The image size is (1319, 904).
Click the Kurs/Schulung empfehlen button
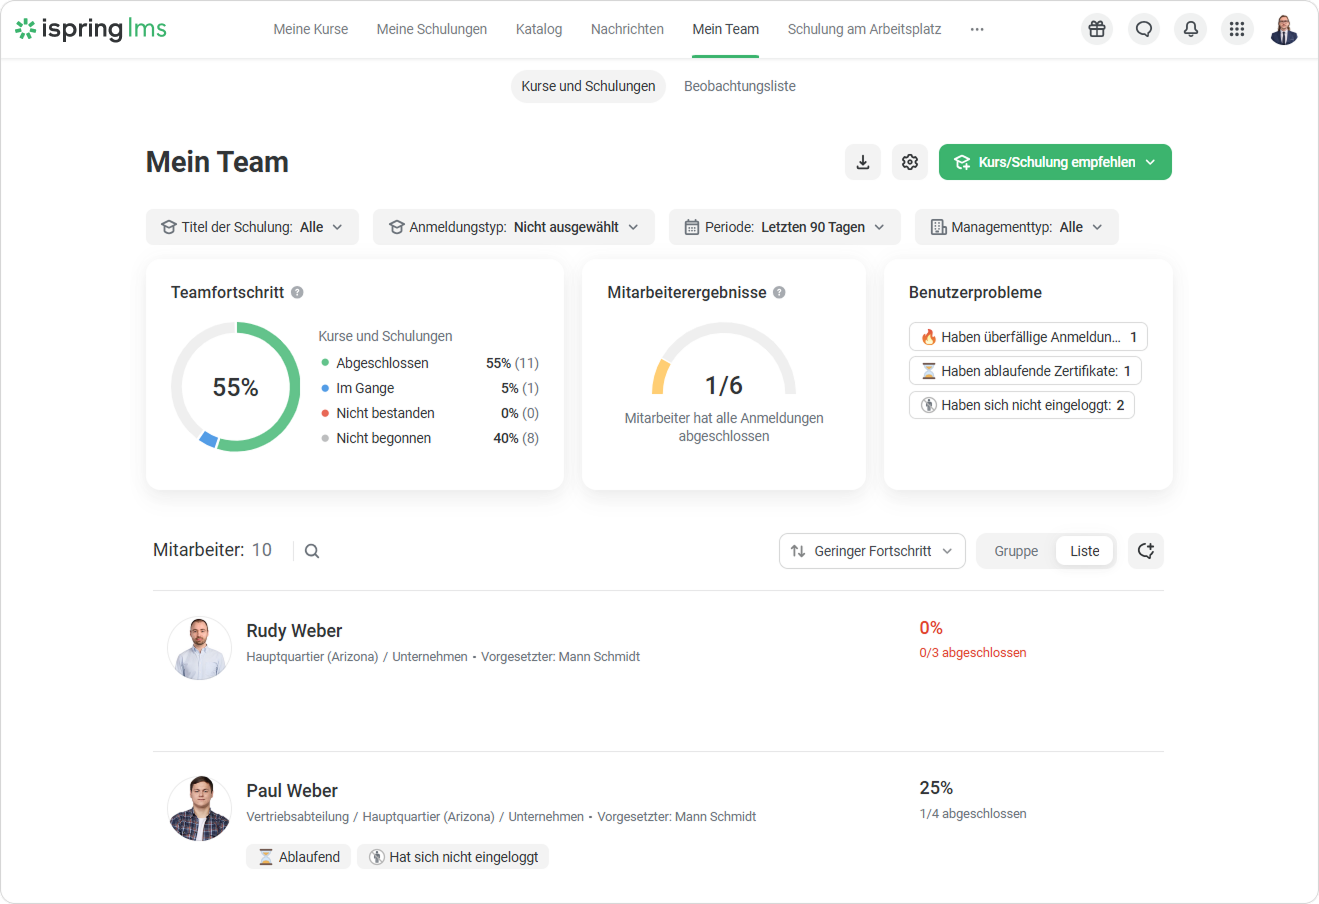(1055, 162)
